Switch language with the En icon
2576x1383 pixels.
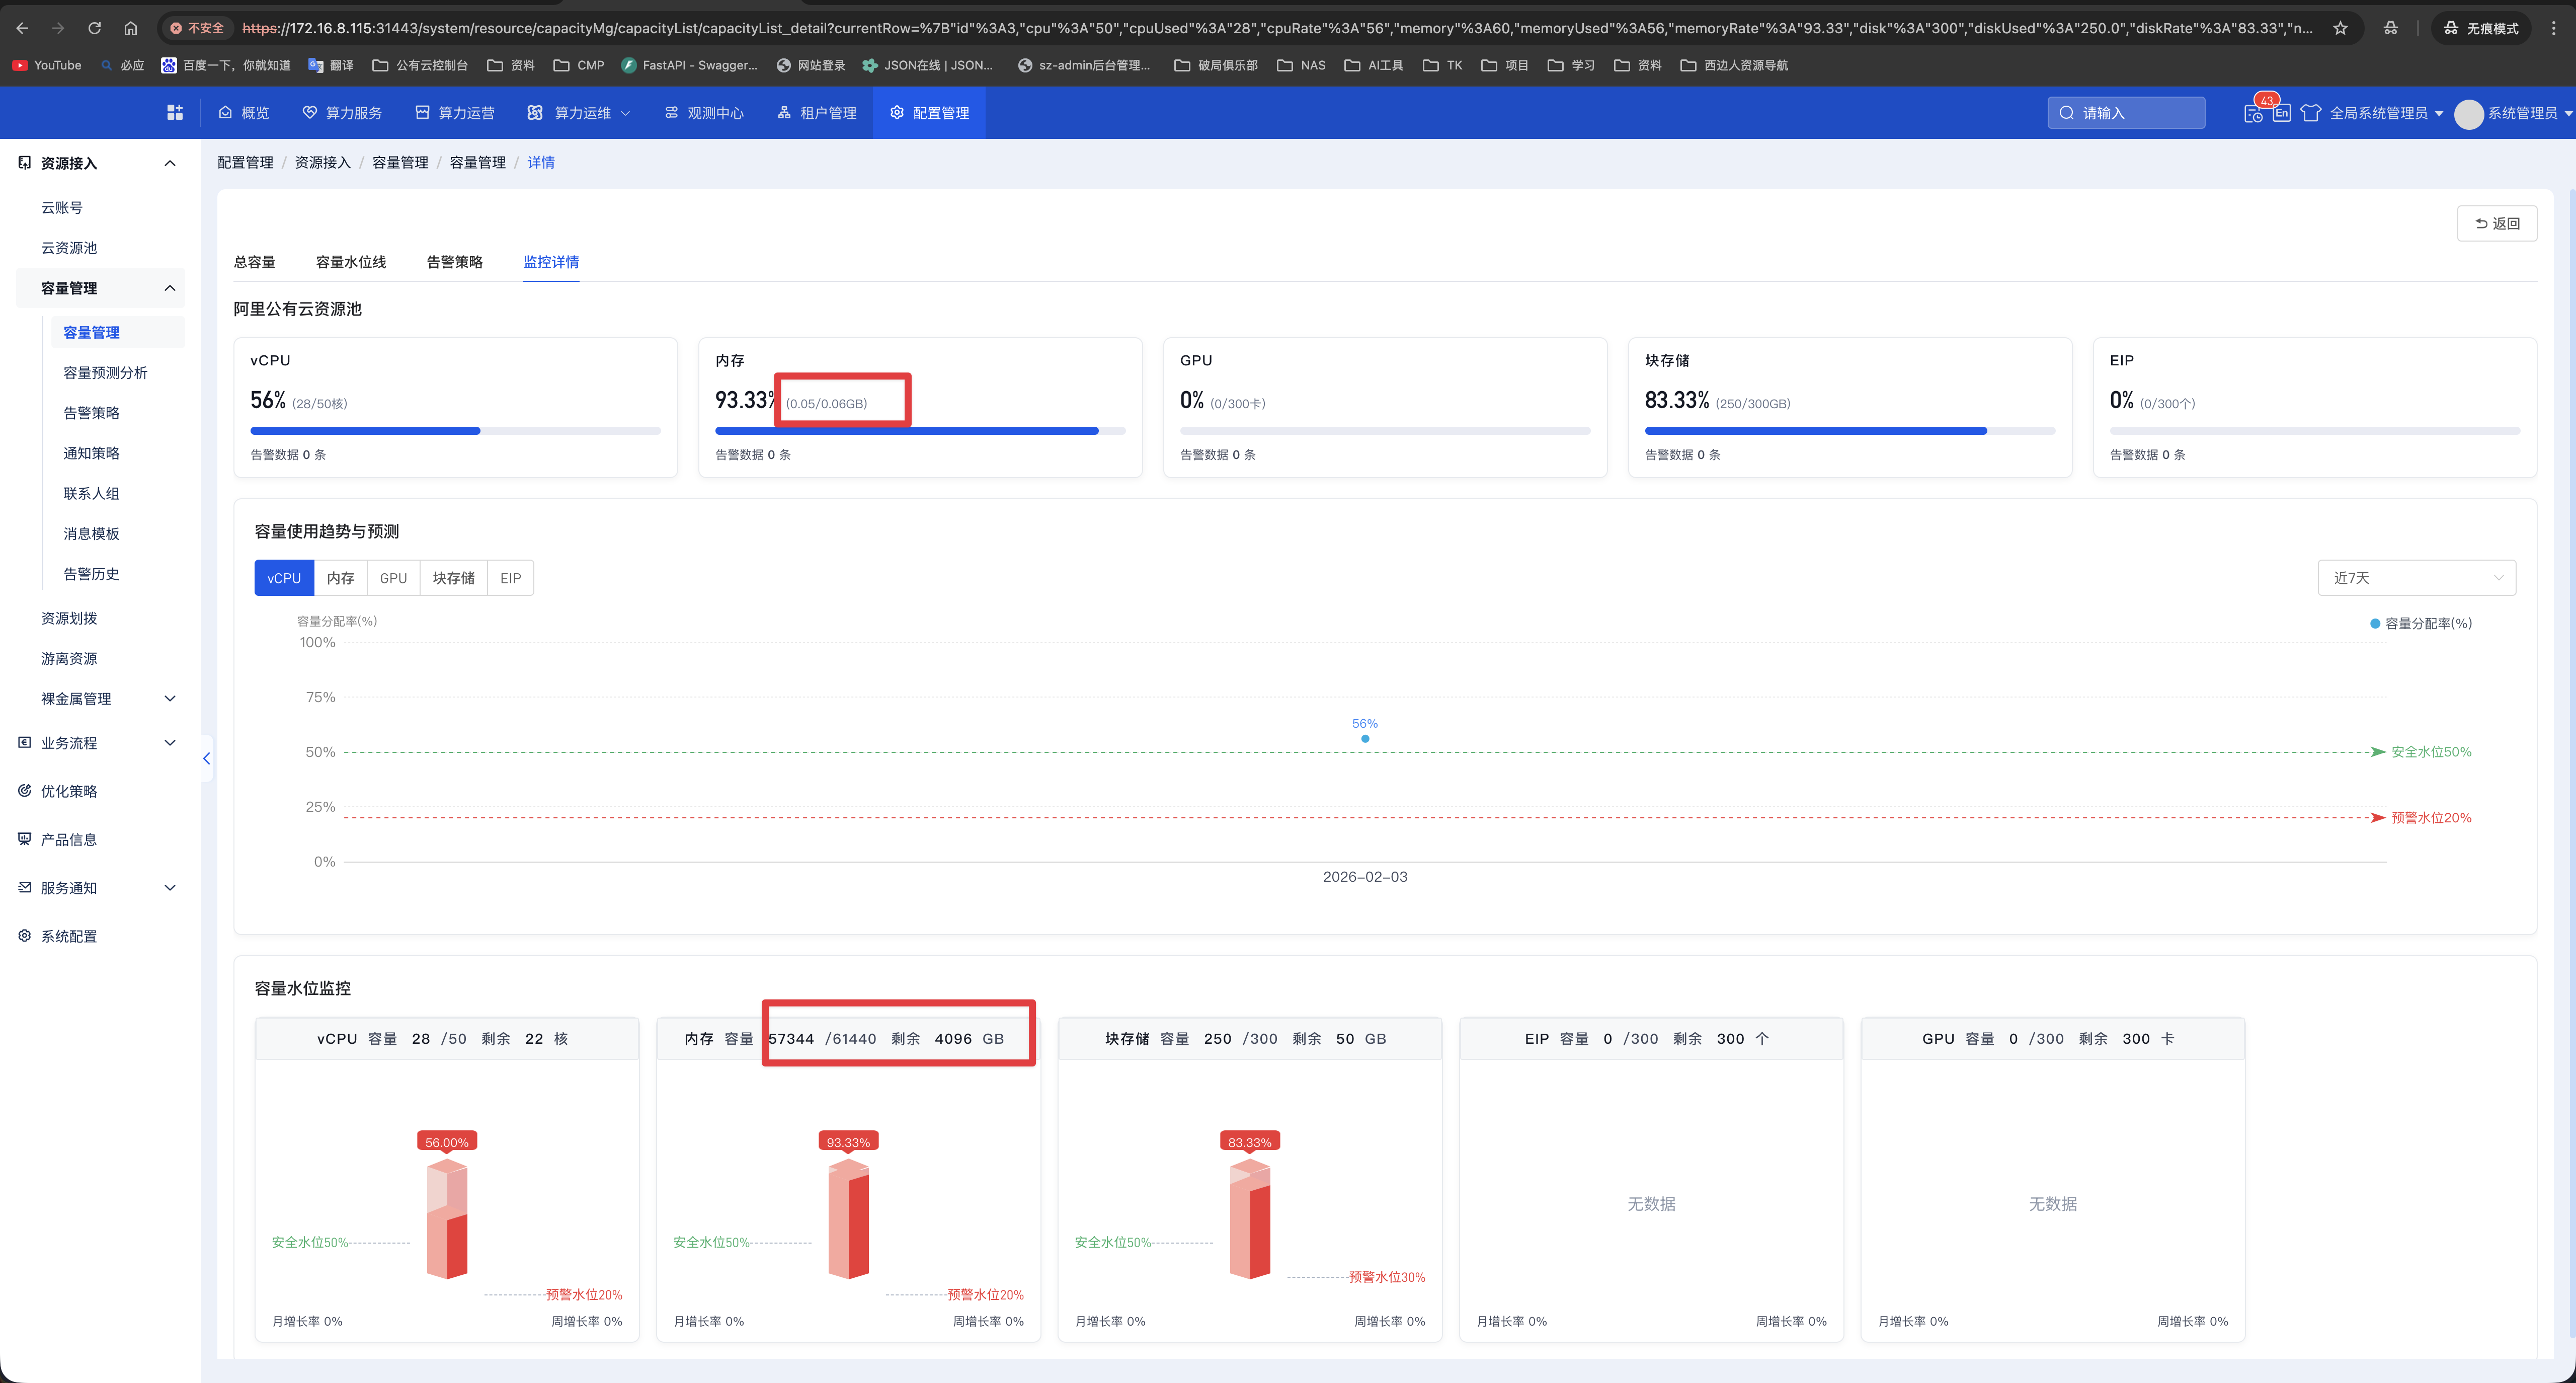tap(2281, 113)
